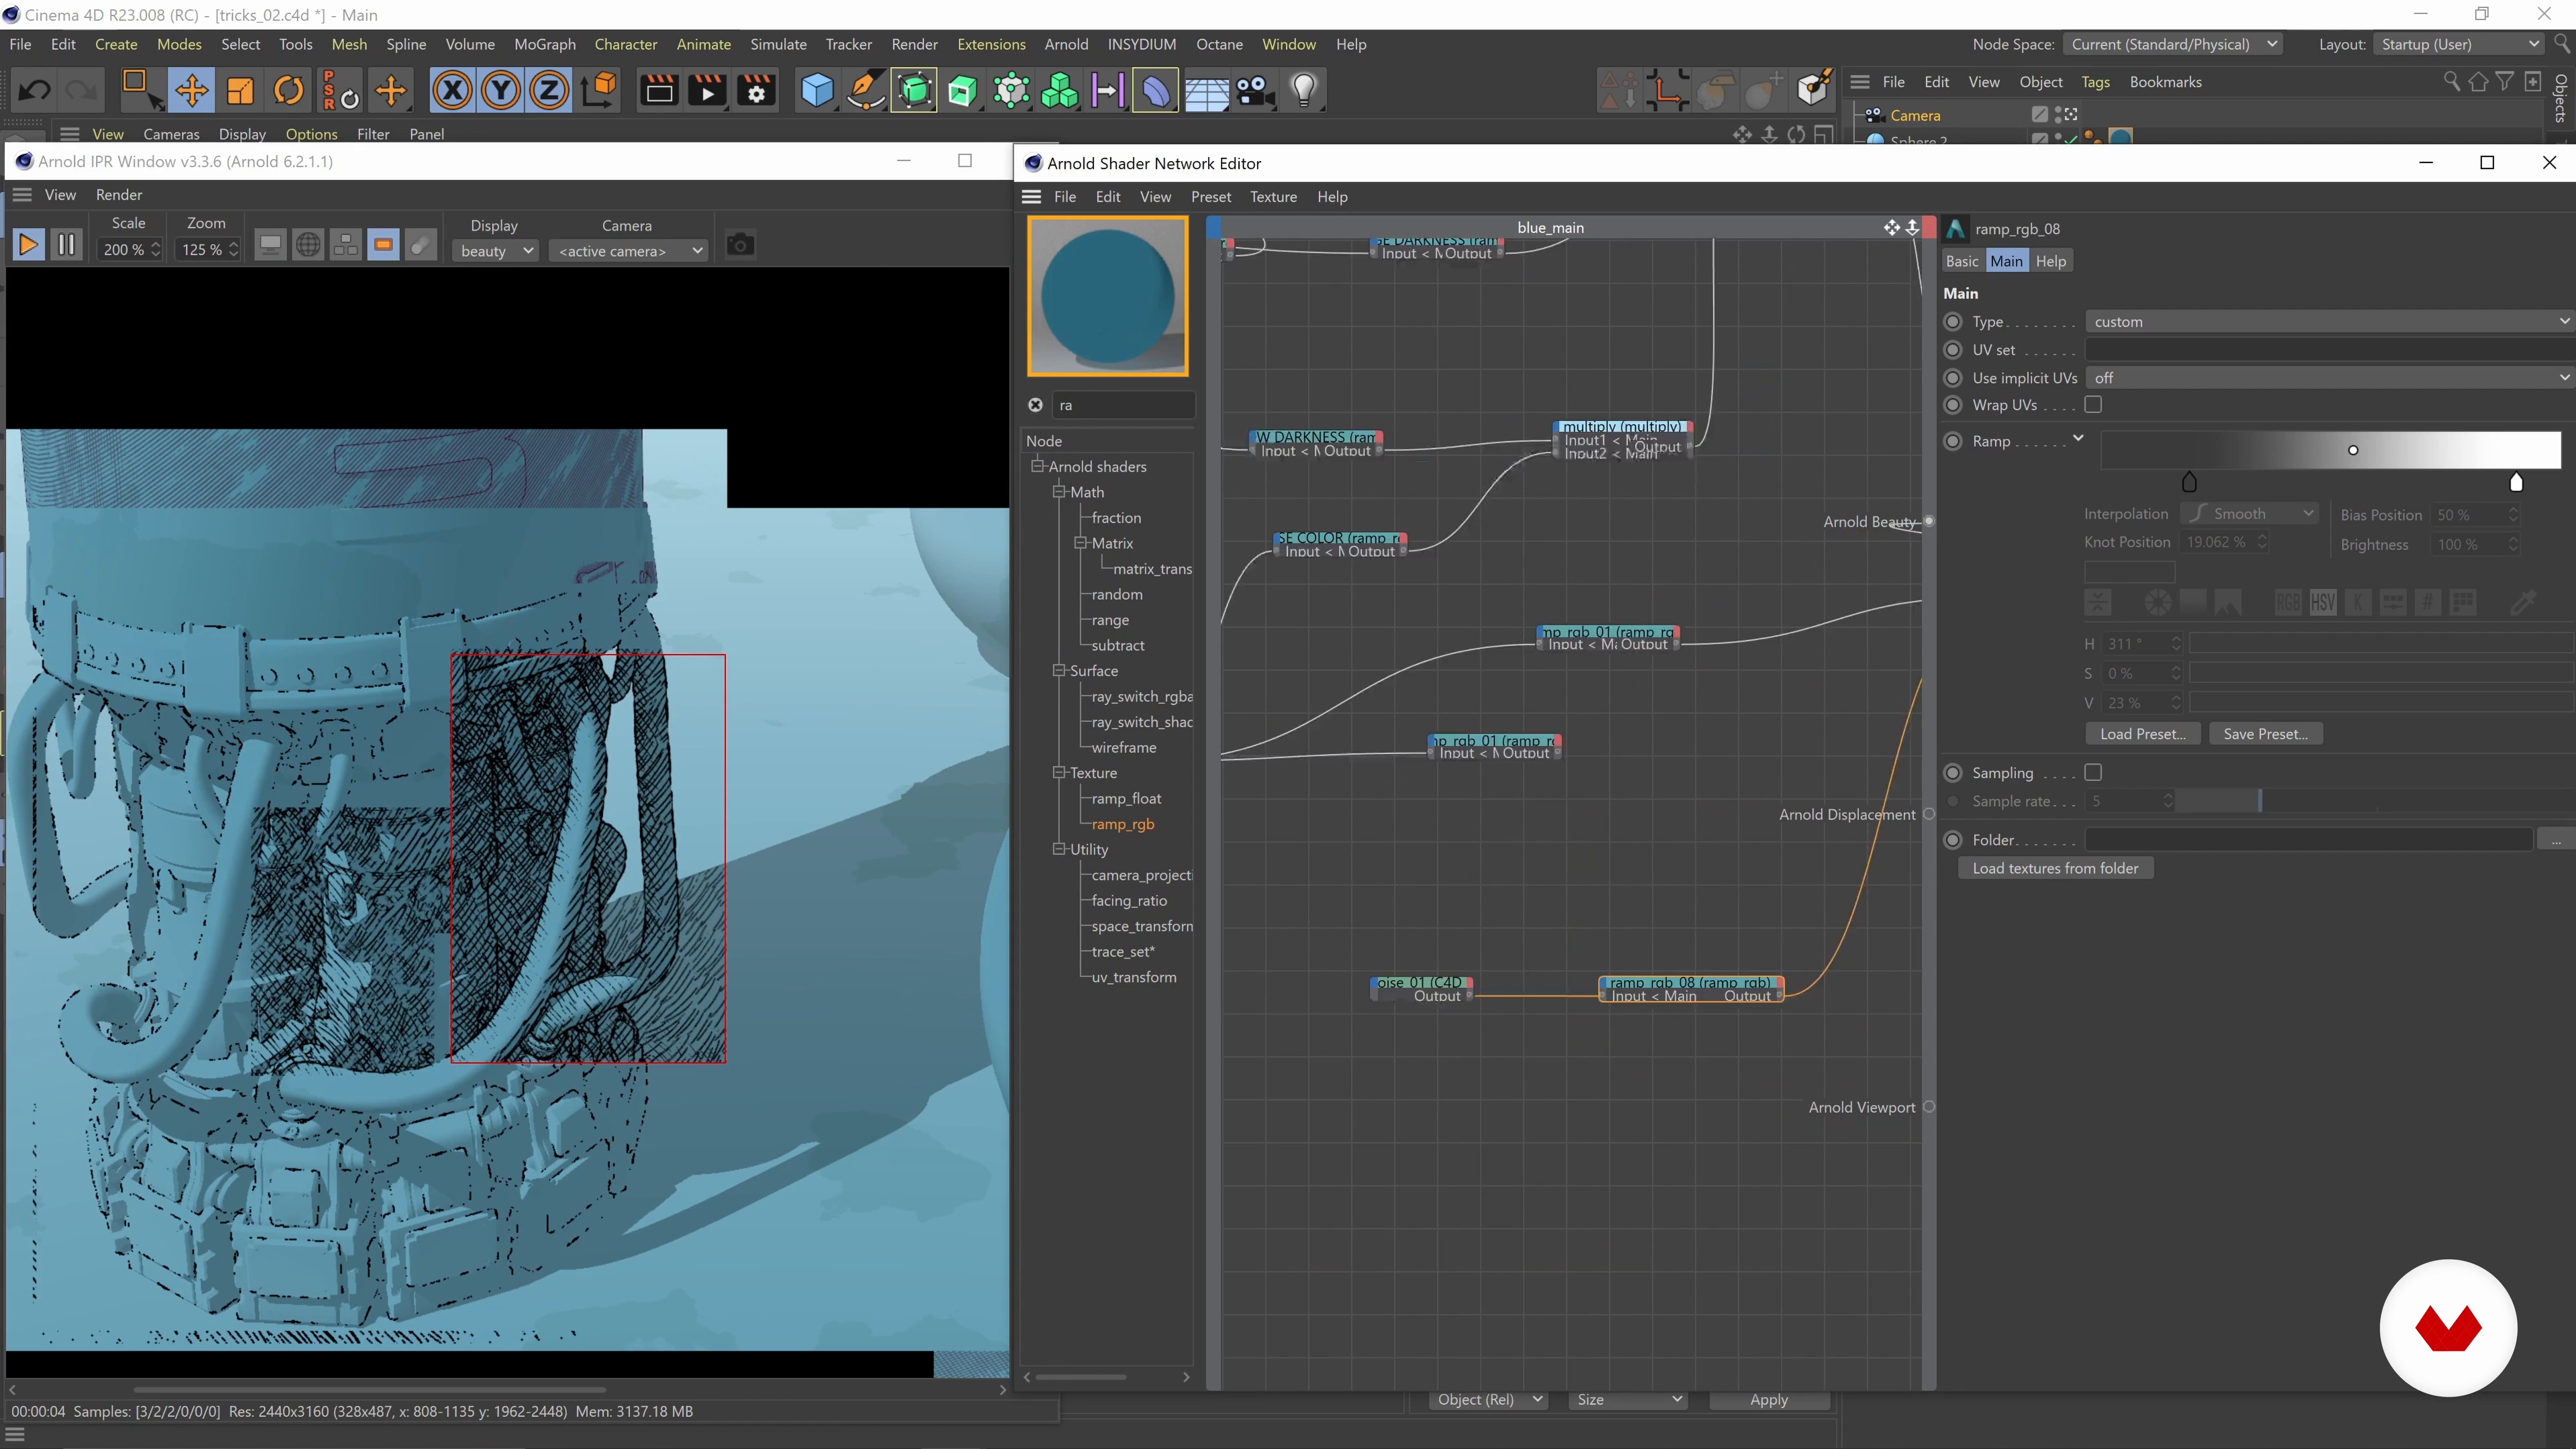Click the ramp gradient bias handle

pyautogui.click(x=2353, y=450)
